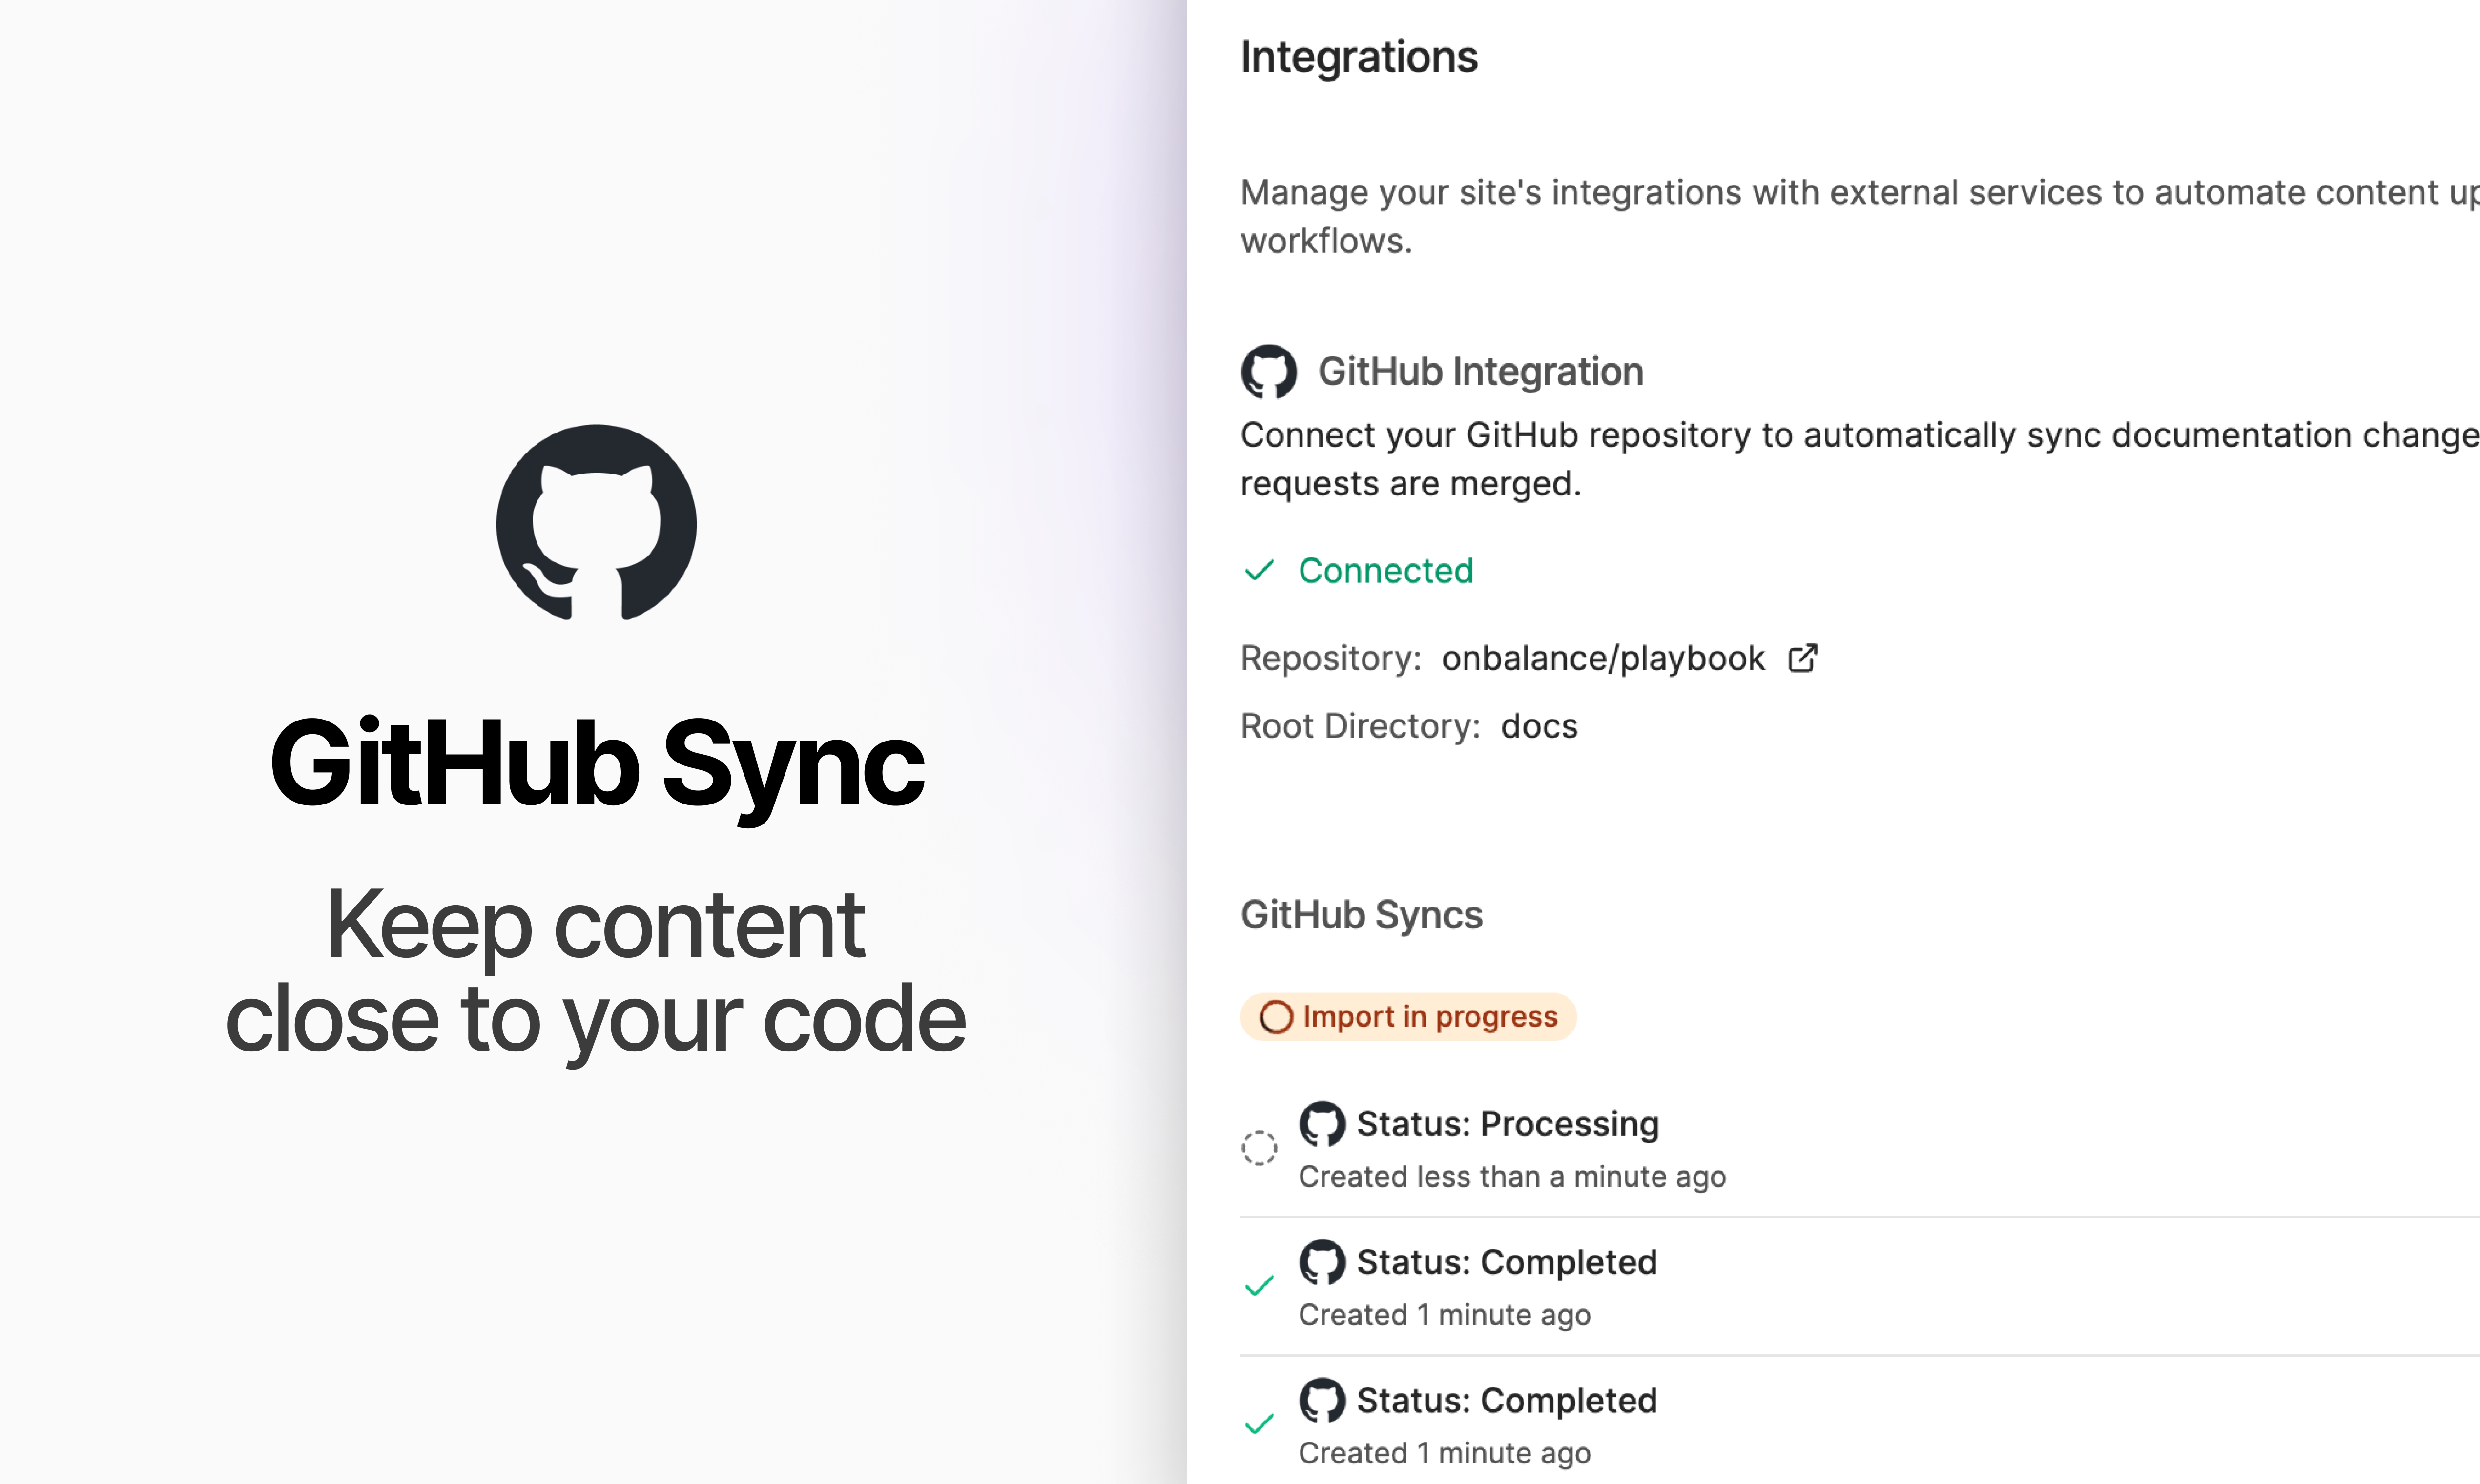Click the large GitHub logo above GitHub Sync
This screenshot has height=1484, width=2480.
[x=596, y=523]
